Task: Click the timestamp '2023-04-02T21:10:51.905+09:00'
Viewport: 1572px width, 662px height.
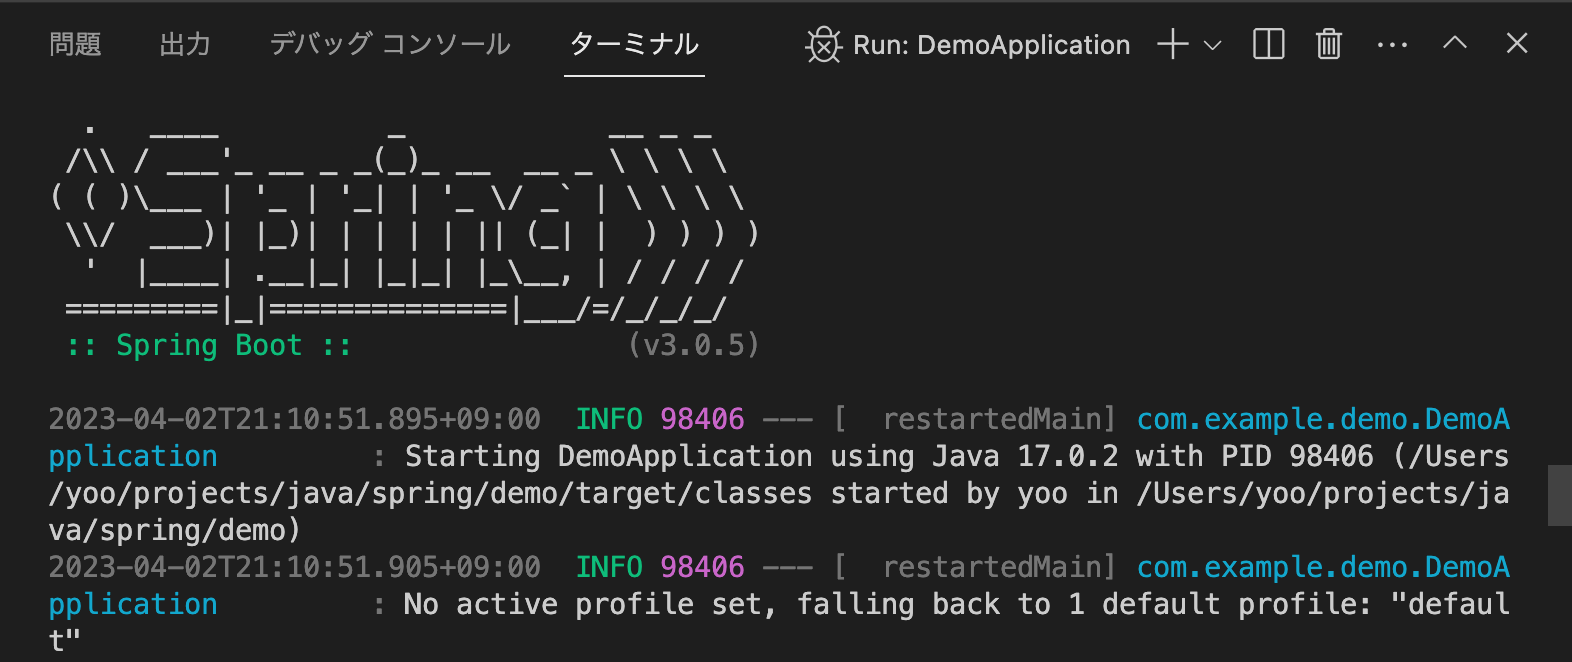Action: pyautogui.click(x=295, y=567)
